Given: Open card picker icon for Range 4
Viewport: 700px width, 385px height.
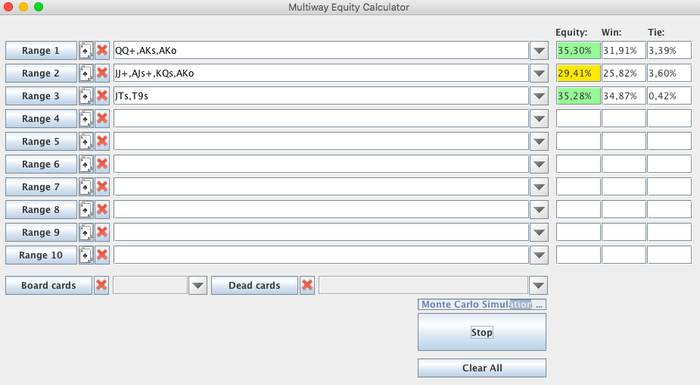Looking at the screenshot, I should coord(86,119).
